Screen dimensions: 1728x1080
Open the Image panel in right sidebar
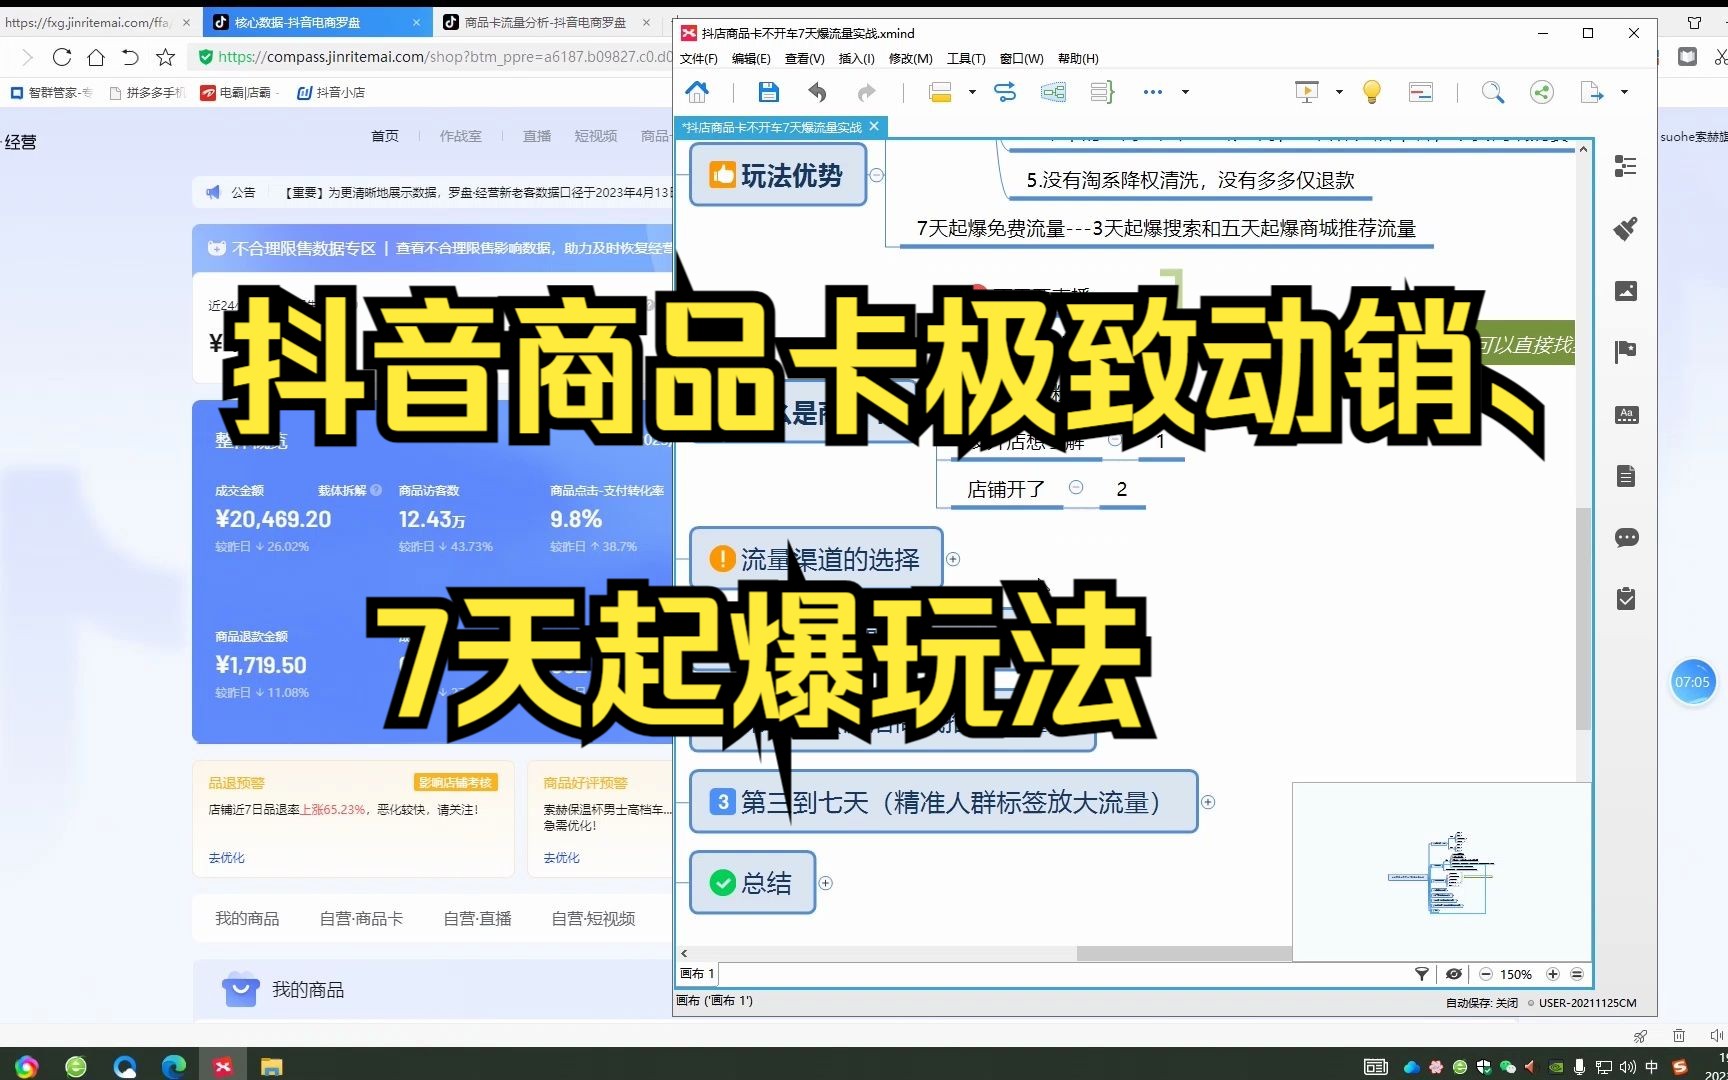click(x=1626, y=291)
